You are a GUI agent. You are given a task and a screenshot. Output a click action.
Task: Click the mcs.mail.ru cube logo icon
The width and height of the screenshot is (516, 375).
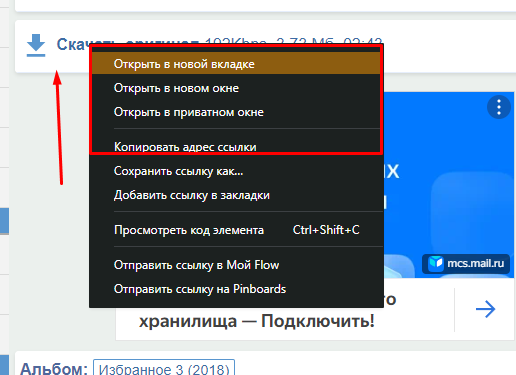coord(435,263)
